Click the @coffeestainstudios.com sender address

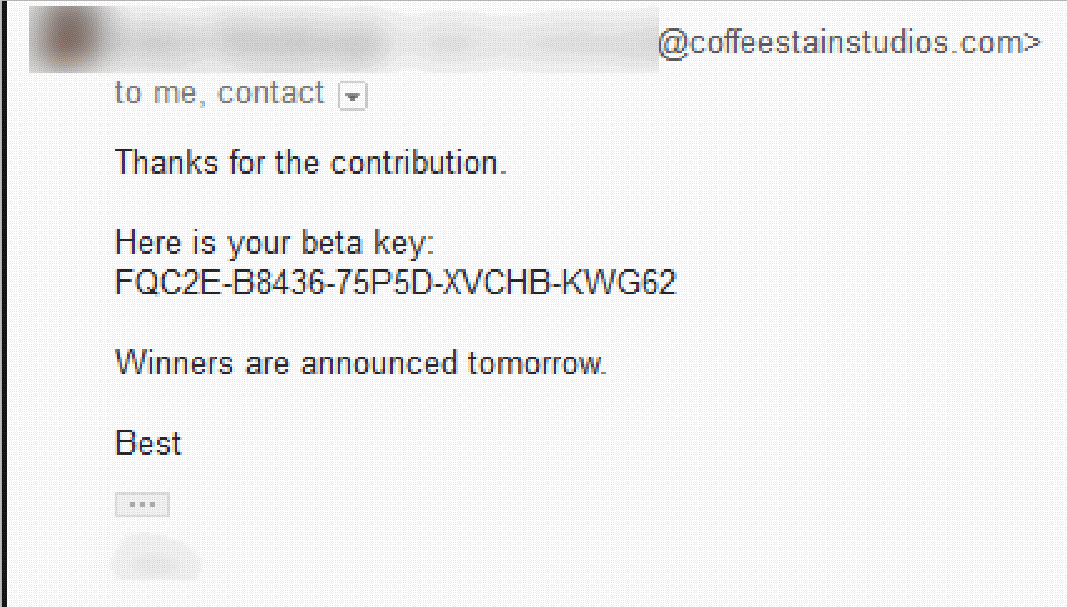point(849,43)
